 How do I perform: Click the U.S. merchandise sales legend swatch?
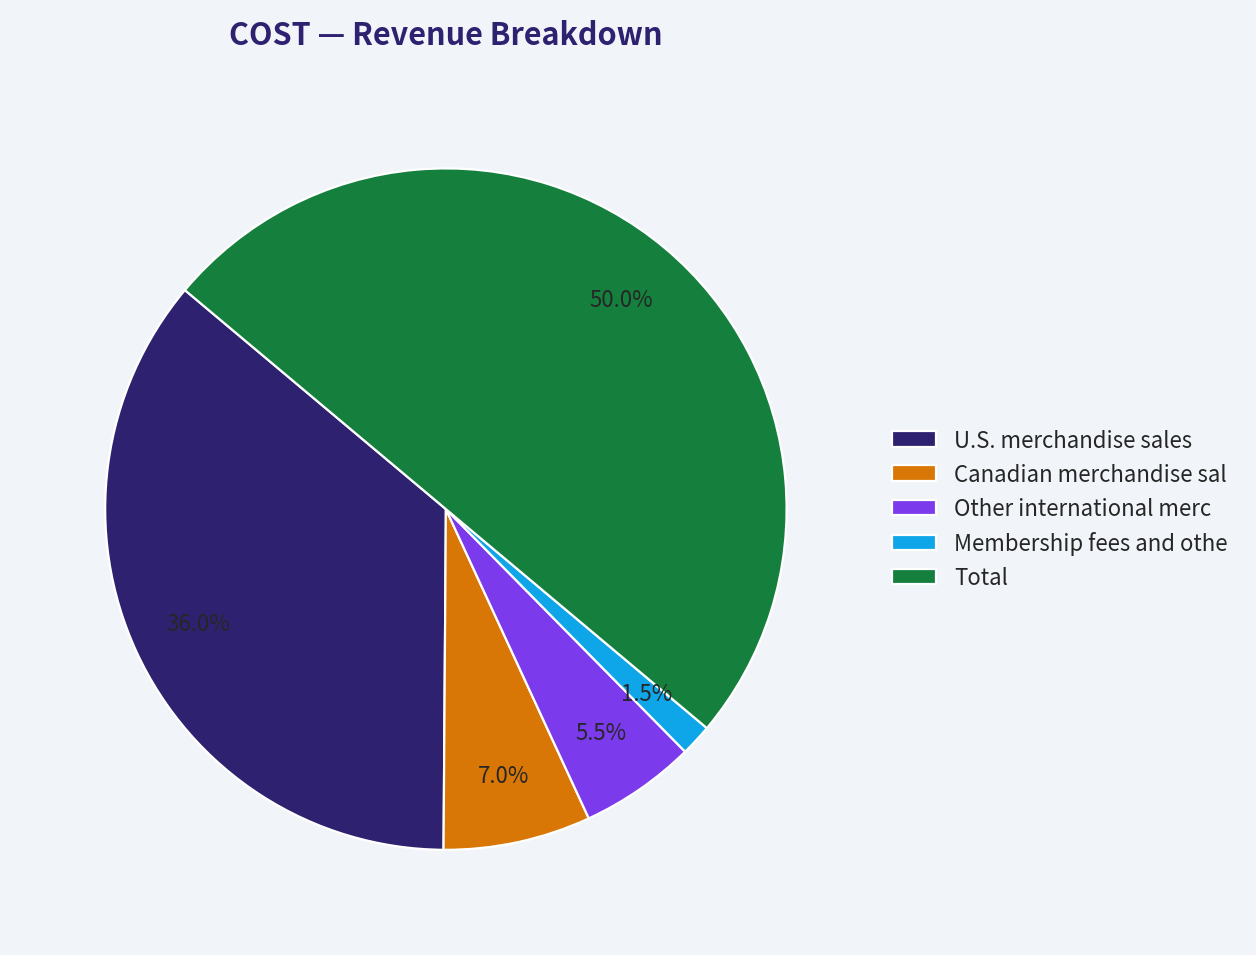click(913, 439)
